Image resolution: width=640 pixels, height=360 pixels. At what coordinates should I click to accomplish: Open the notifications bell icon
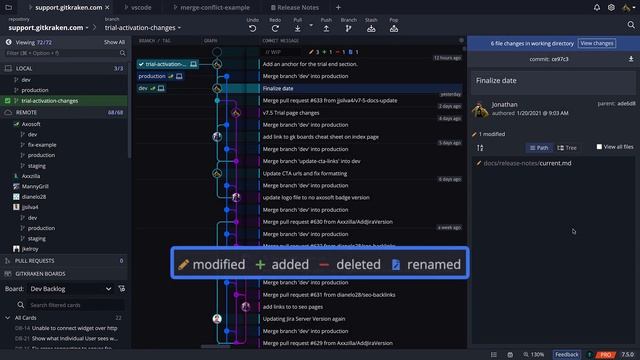coord(597,7)
